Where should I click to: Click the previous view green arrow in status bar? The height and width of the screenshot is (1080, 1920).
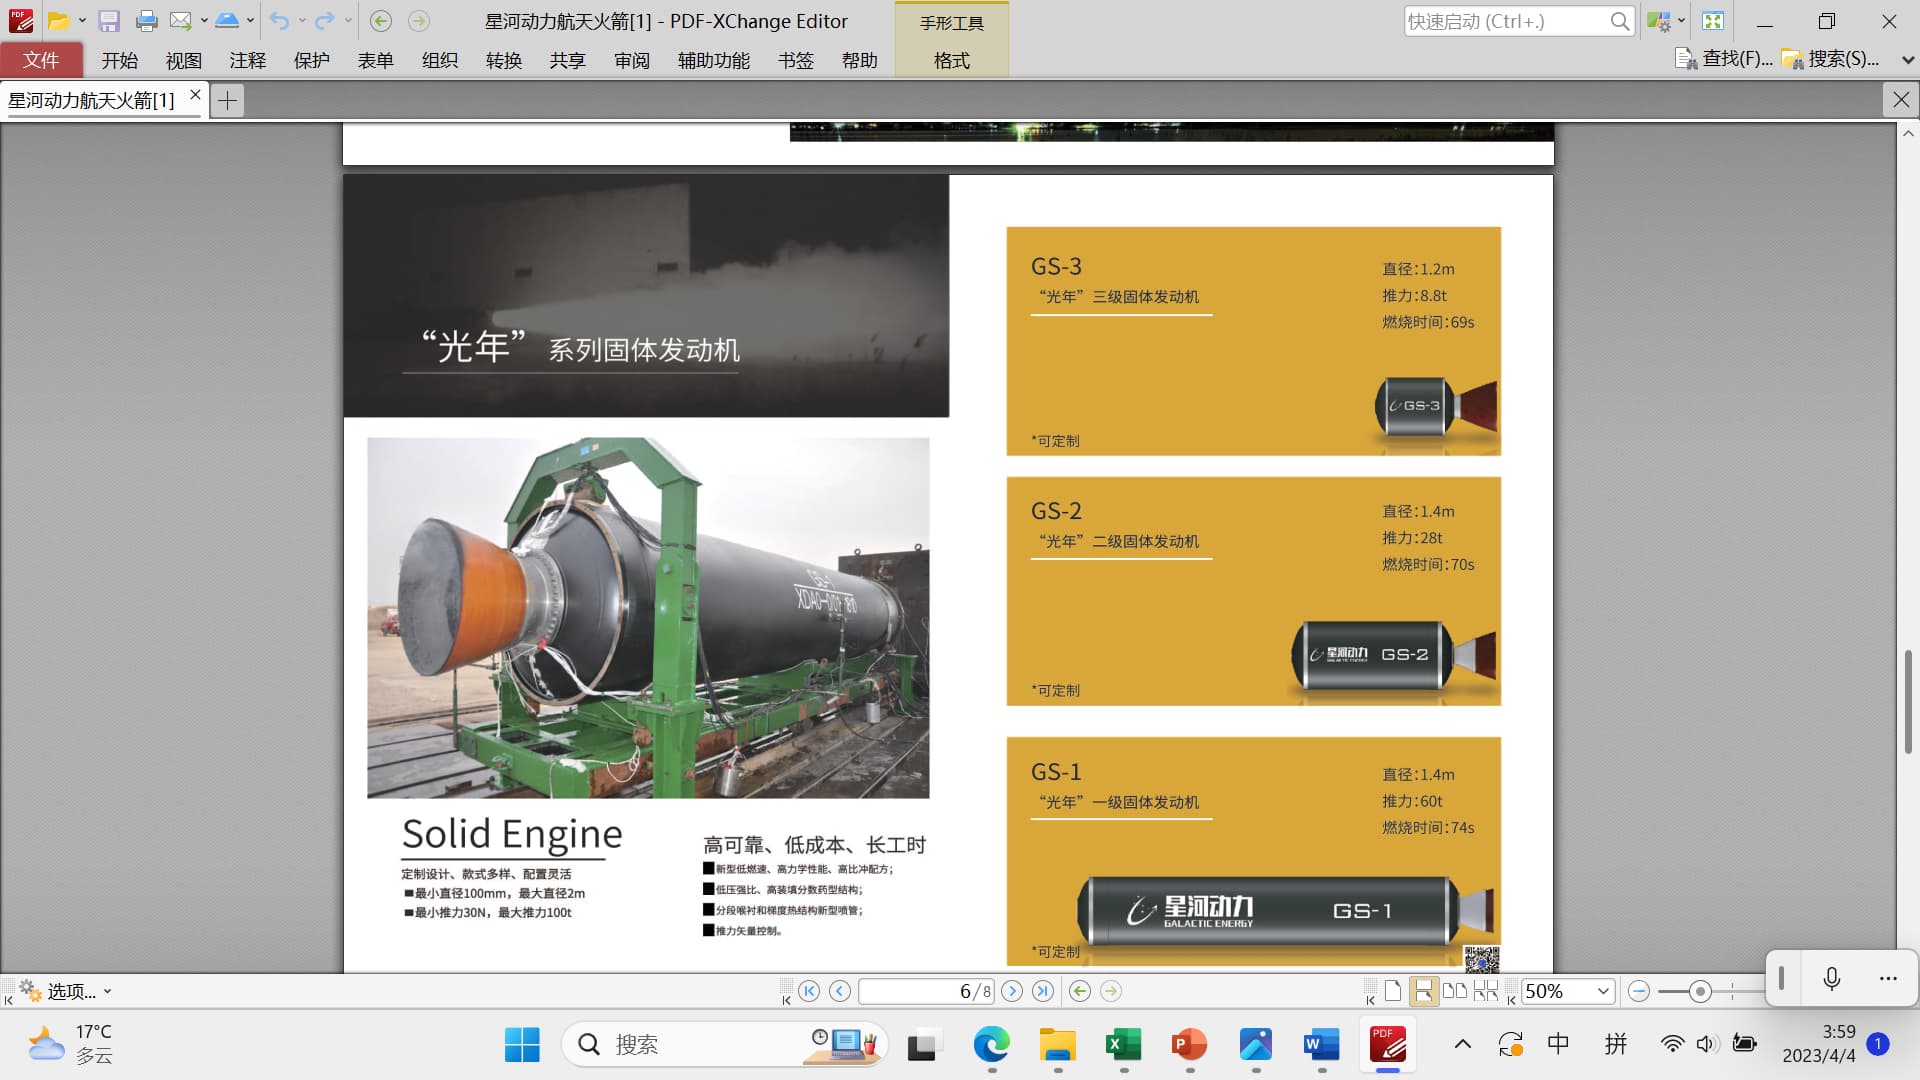[x=1079, y=991]
